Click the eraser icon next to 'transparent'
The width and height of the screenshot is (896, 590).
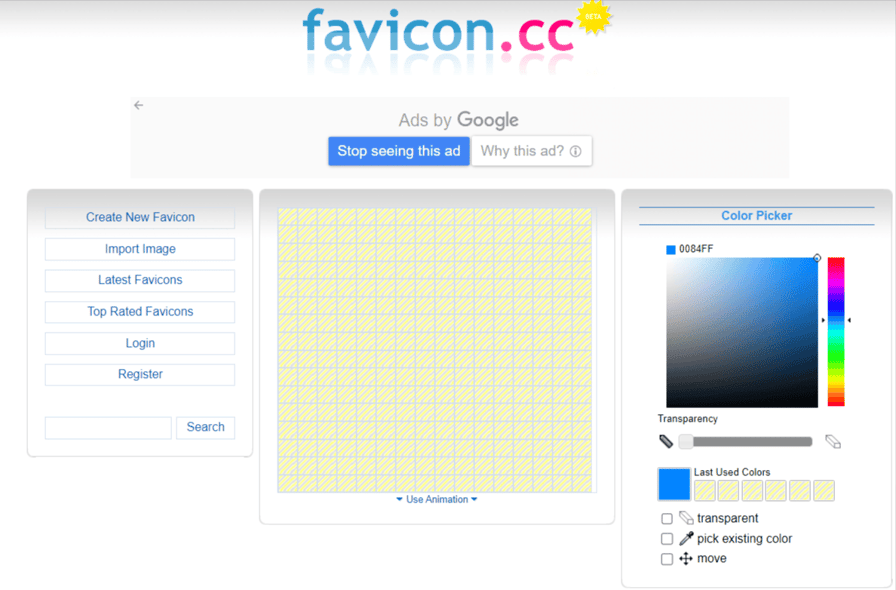(x=685, y=518)
